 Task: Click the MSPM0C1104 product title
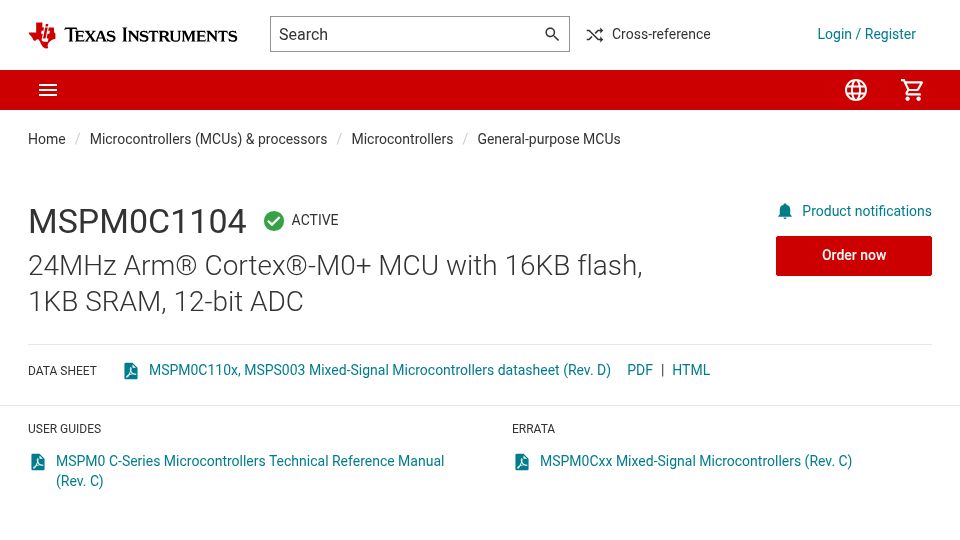pyautogui.click(x=137, y=221)
